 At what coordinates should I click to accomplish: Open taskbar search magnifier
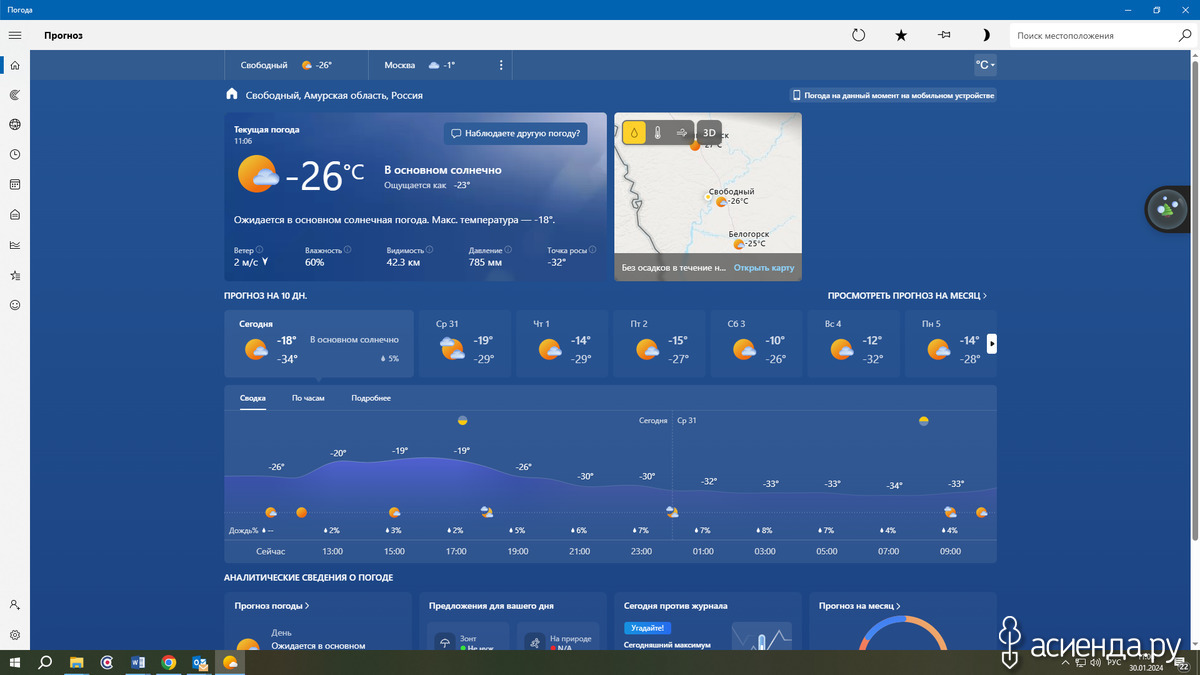pyautogui.click(x=45, y=662)
